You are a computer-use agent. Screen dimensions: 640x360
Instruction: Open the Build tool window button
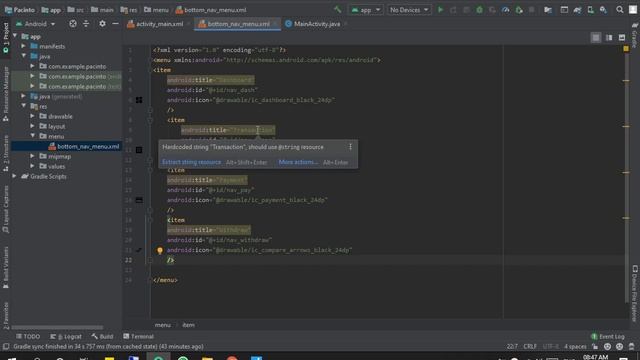tap(102, 336)
